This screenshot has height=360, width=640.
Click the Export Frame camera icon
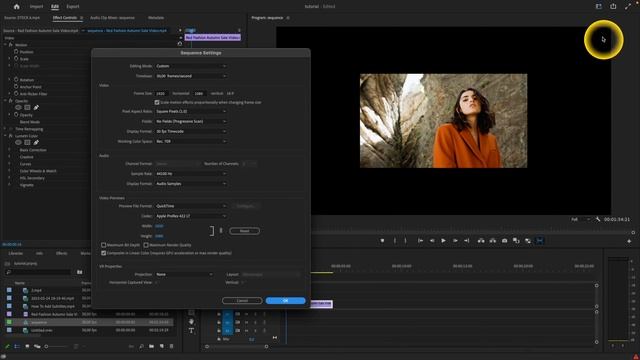[504, 241]
